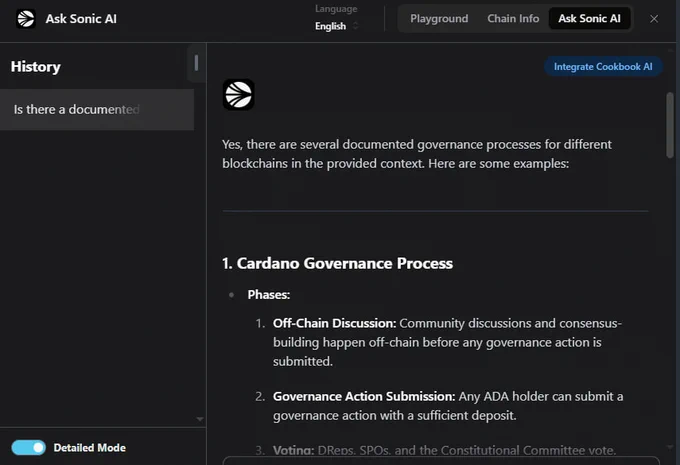Image resolution: width=680 pixels, height=465 pixels.
Task: Close the Ask Sonic AI panel
Action: [x=654, y=19]
